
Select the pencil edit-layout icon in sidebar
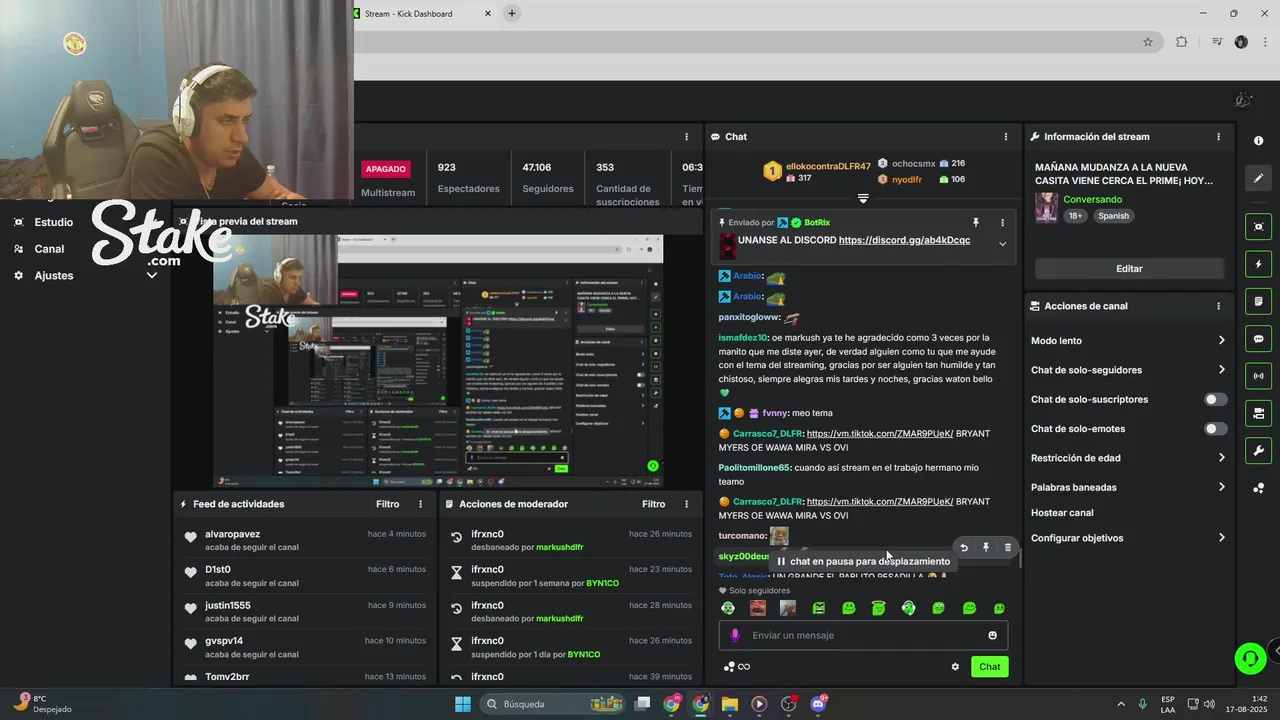pos(1258,178)
